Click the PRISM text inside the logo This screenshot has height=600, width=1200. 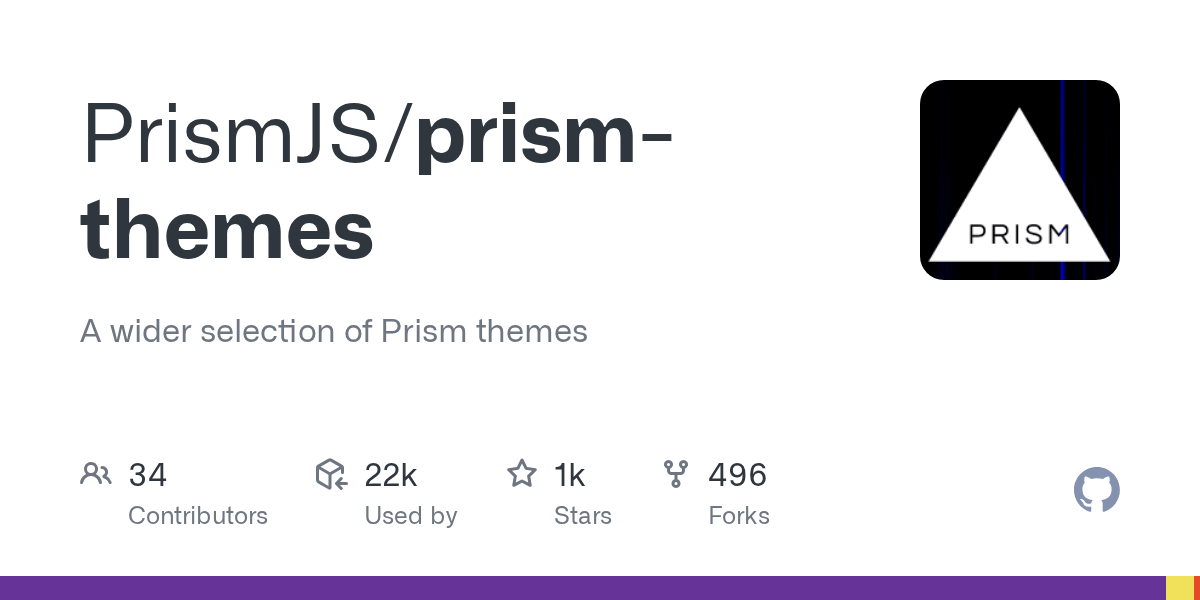pyautogui.click(x=1019, y=234)
